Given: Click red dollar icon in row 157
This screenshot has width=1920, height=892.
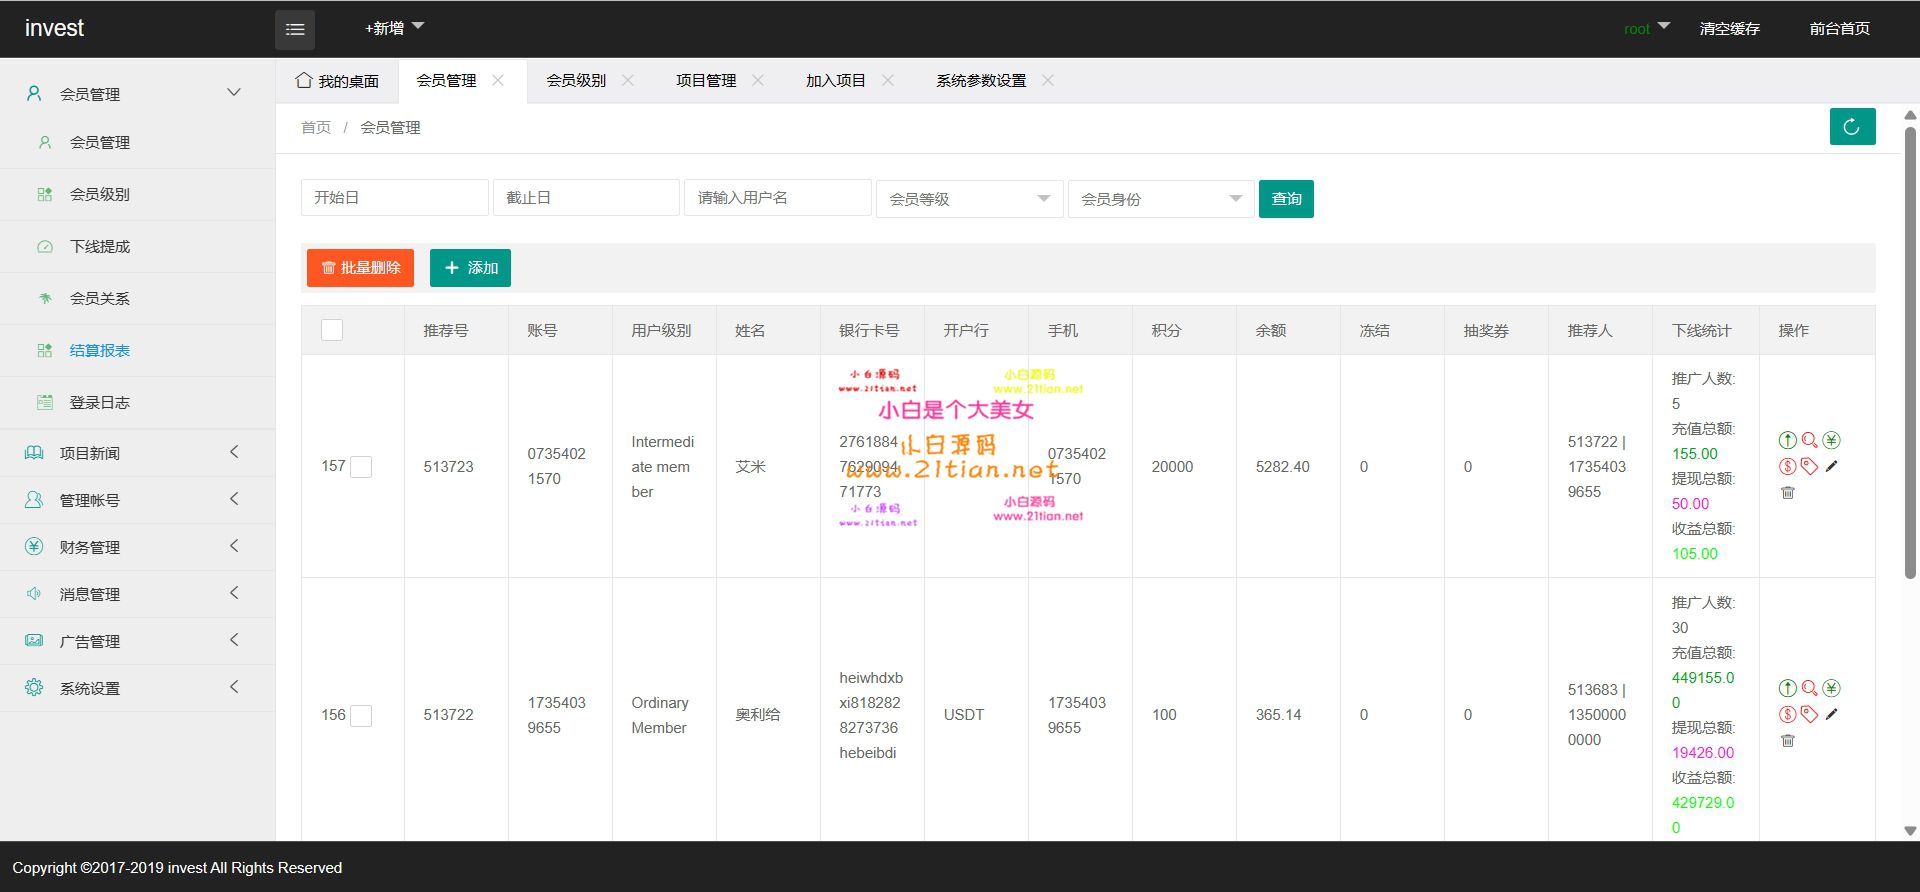Looking at the screenshot, I should (1788, 466).
